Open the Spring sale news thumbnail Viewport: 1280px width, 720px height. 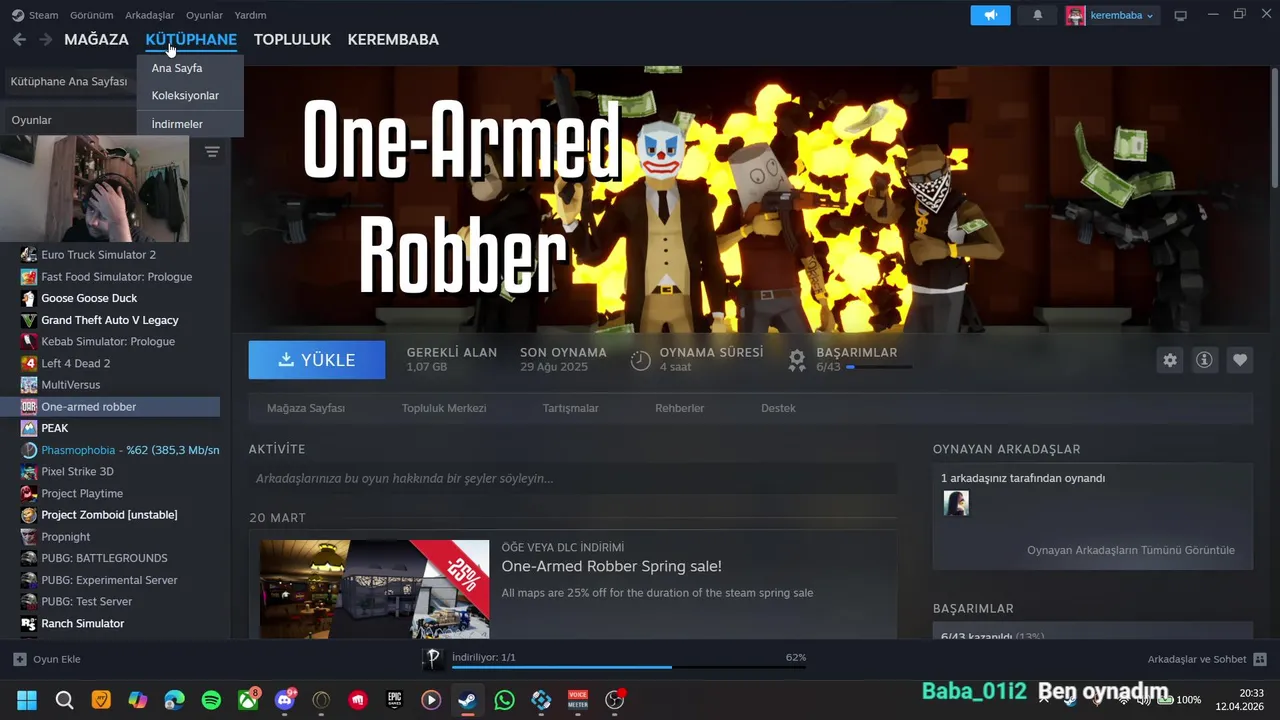pyautogui.click(x=375, y=589)
